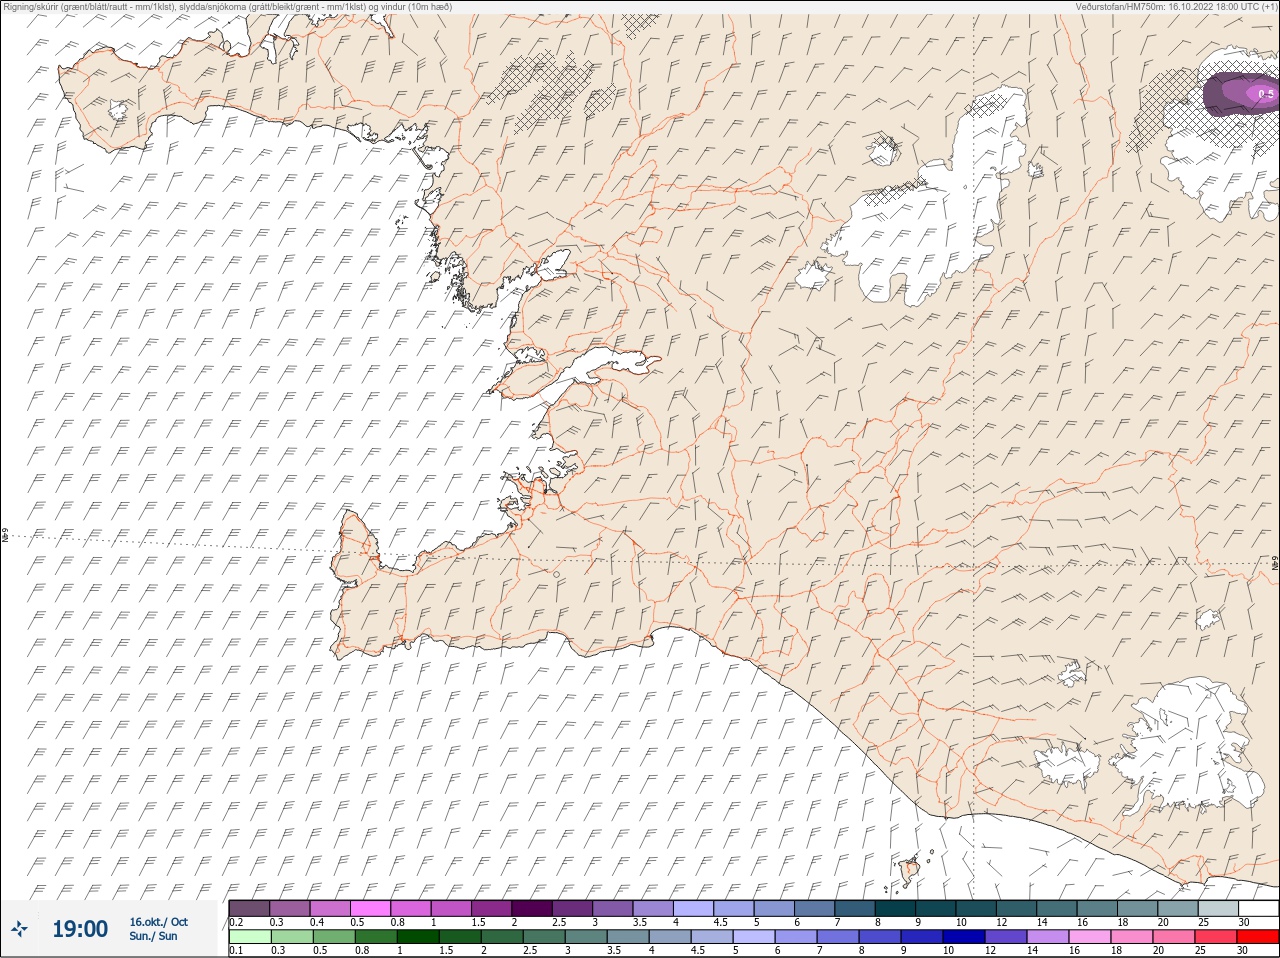The width and height of the screenshot is (1280, 958).
Task: Select the darkest green 1 swatch, lower legend
Action: coord(417,937)
